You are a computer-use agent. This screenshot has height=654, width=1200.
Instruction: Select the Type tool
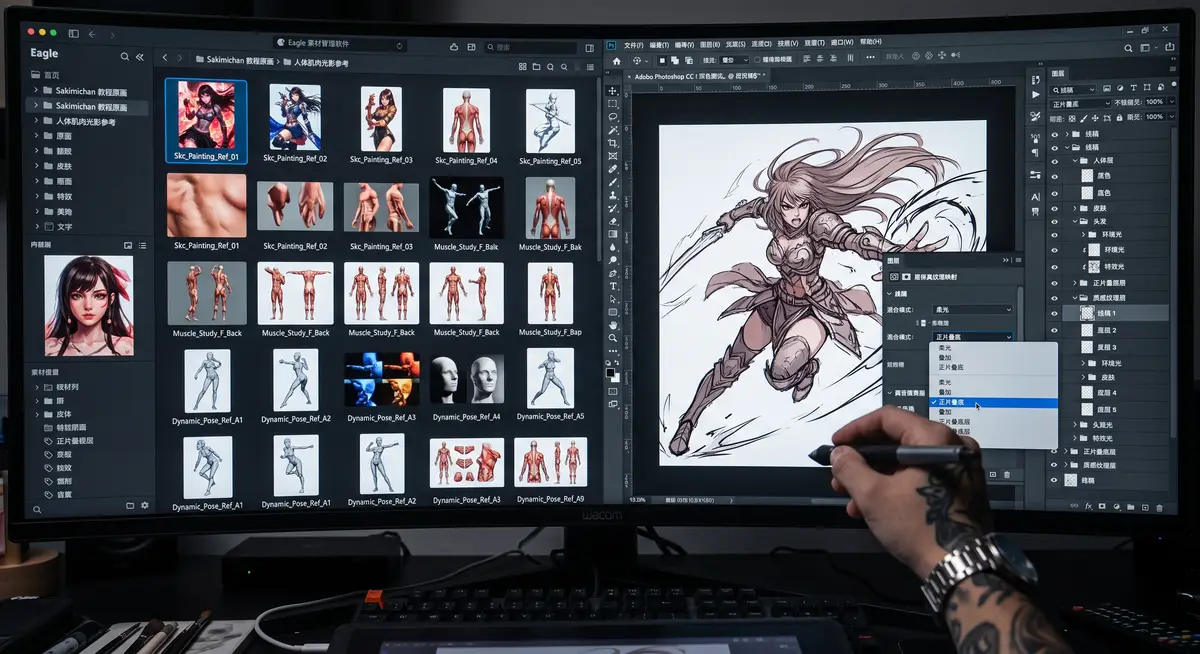[x=613, y=286]
